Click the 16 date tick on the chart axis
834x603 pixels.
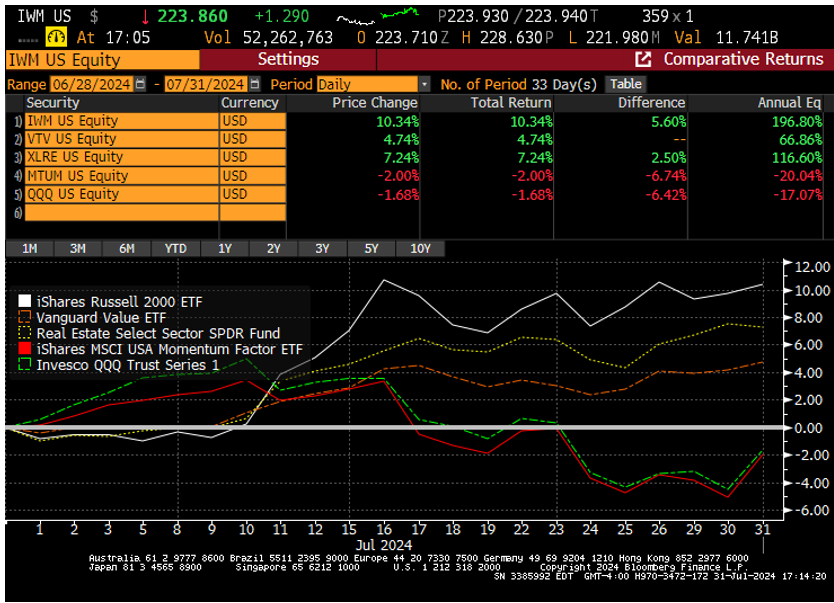pyautogui.click(x=384, y=529)
